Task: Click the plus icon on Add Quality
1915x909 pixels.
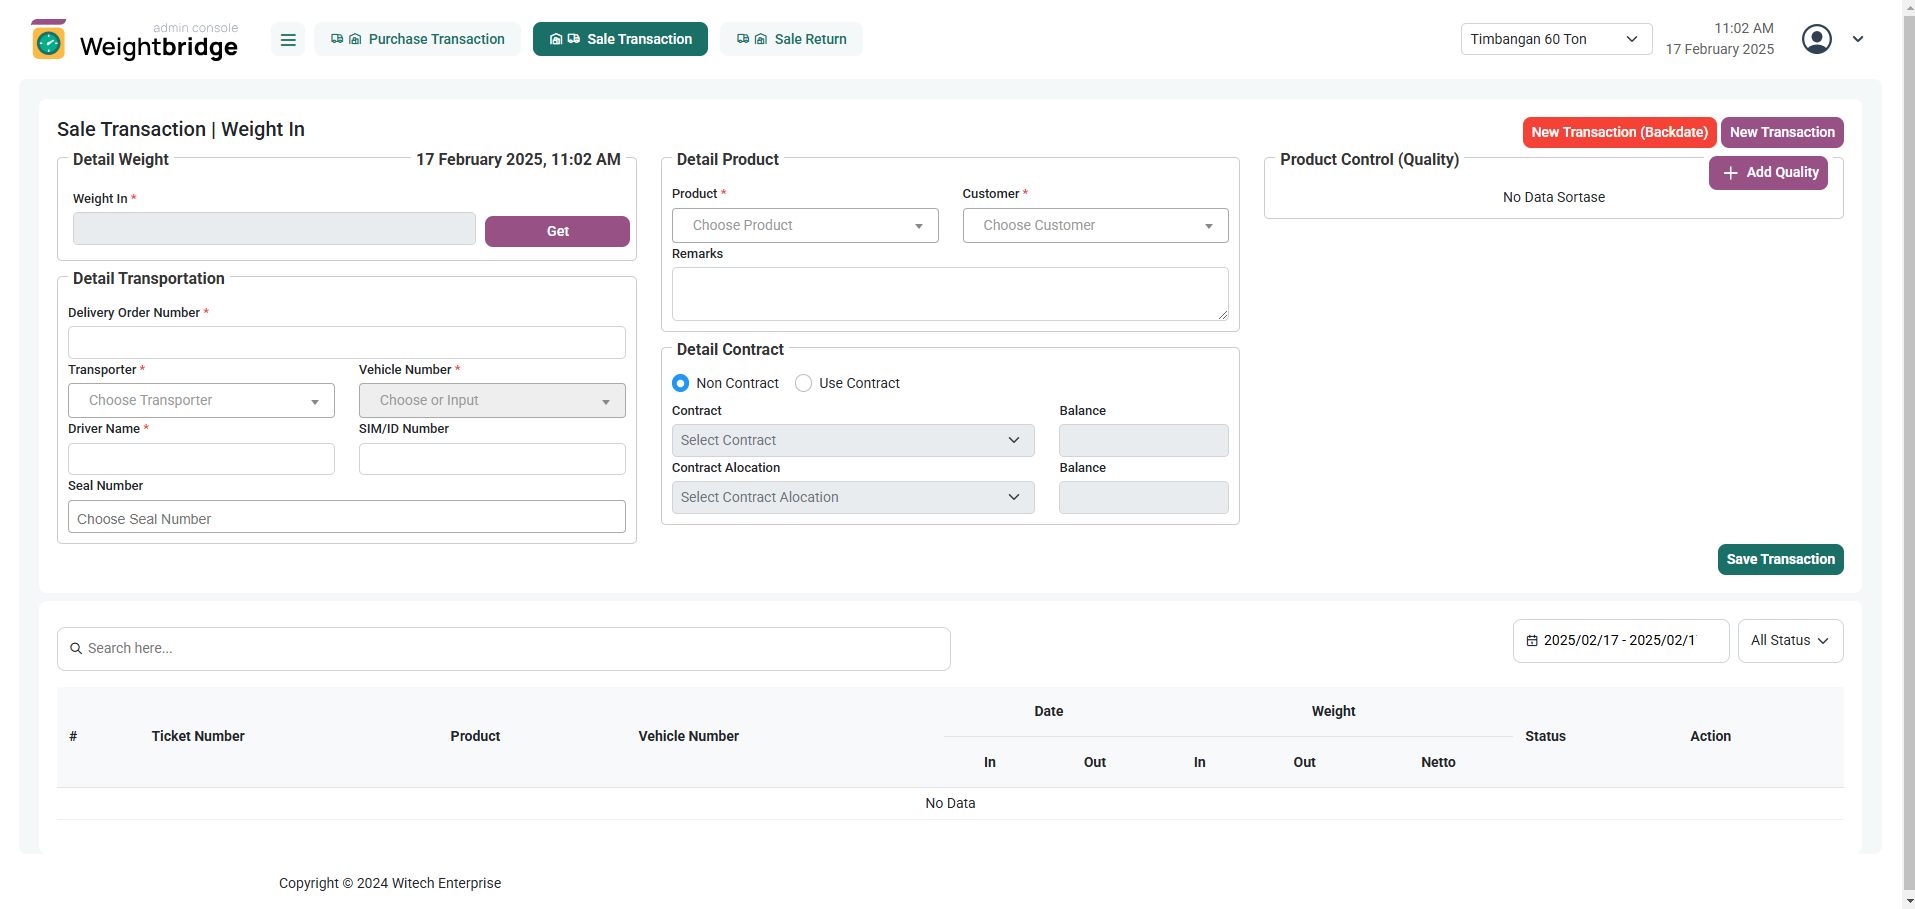Action: (x=1730, y=173)
